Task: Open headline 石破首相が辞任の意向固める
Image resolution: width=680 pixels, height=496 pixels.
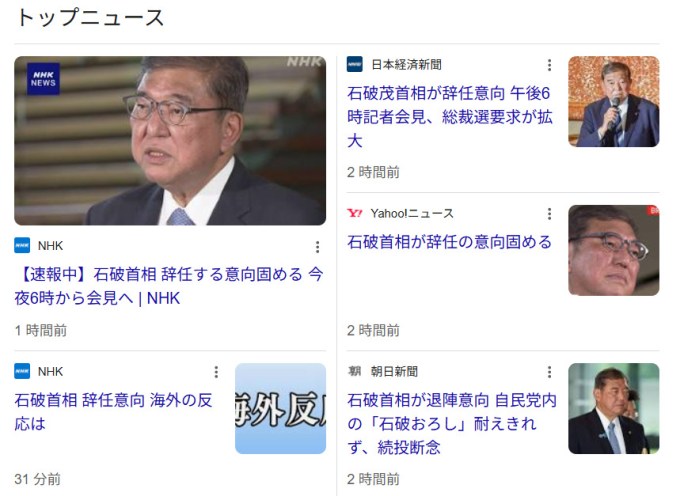Action: 449,242
